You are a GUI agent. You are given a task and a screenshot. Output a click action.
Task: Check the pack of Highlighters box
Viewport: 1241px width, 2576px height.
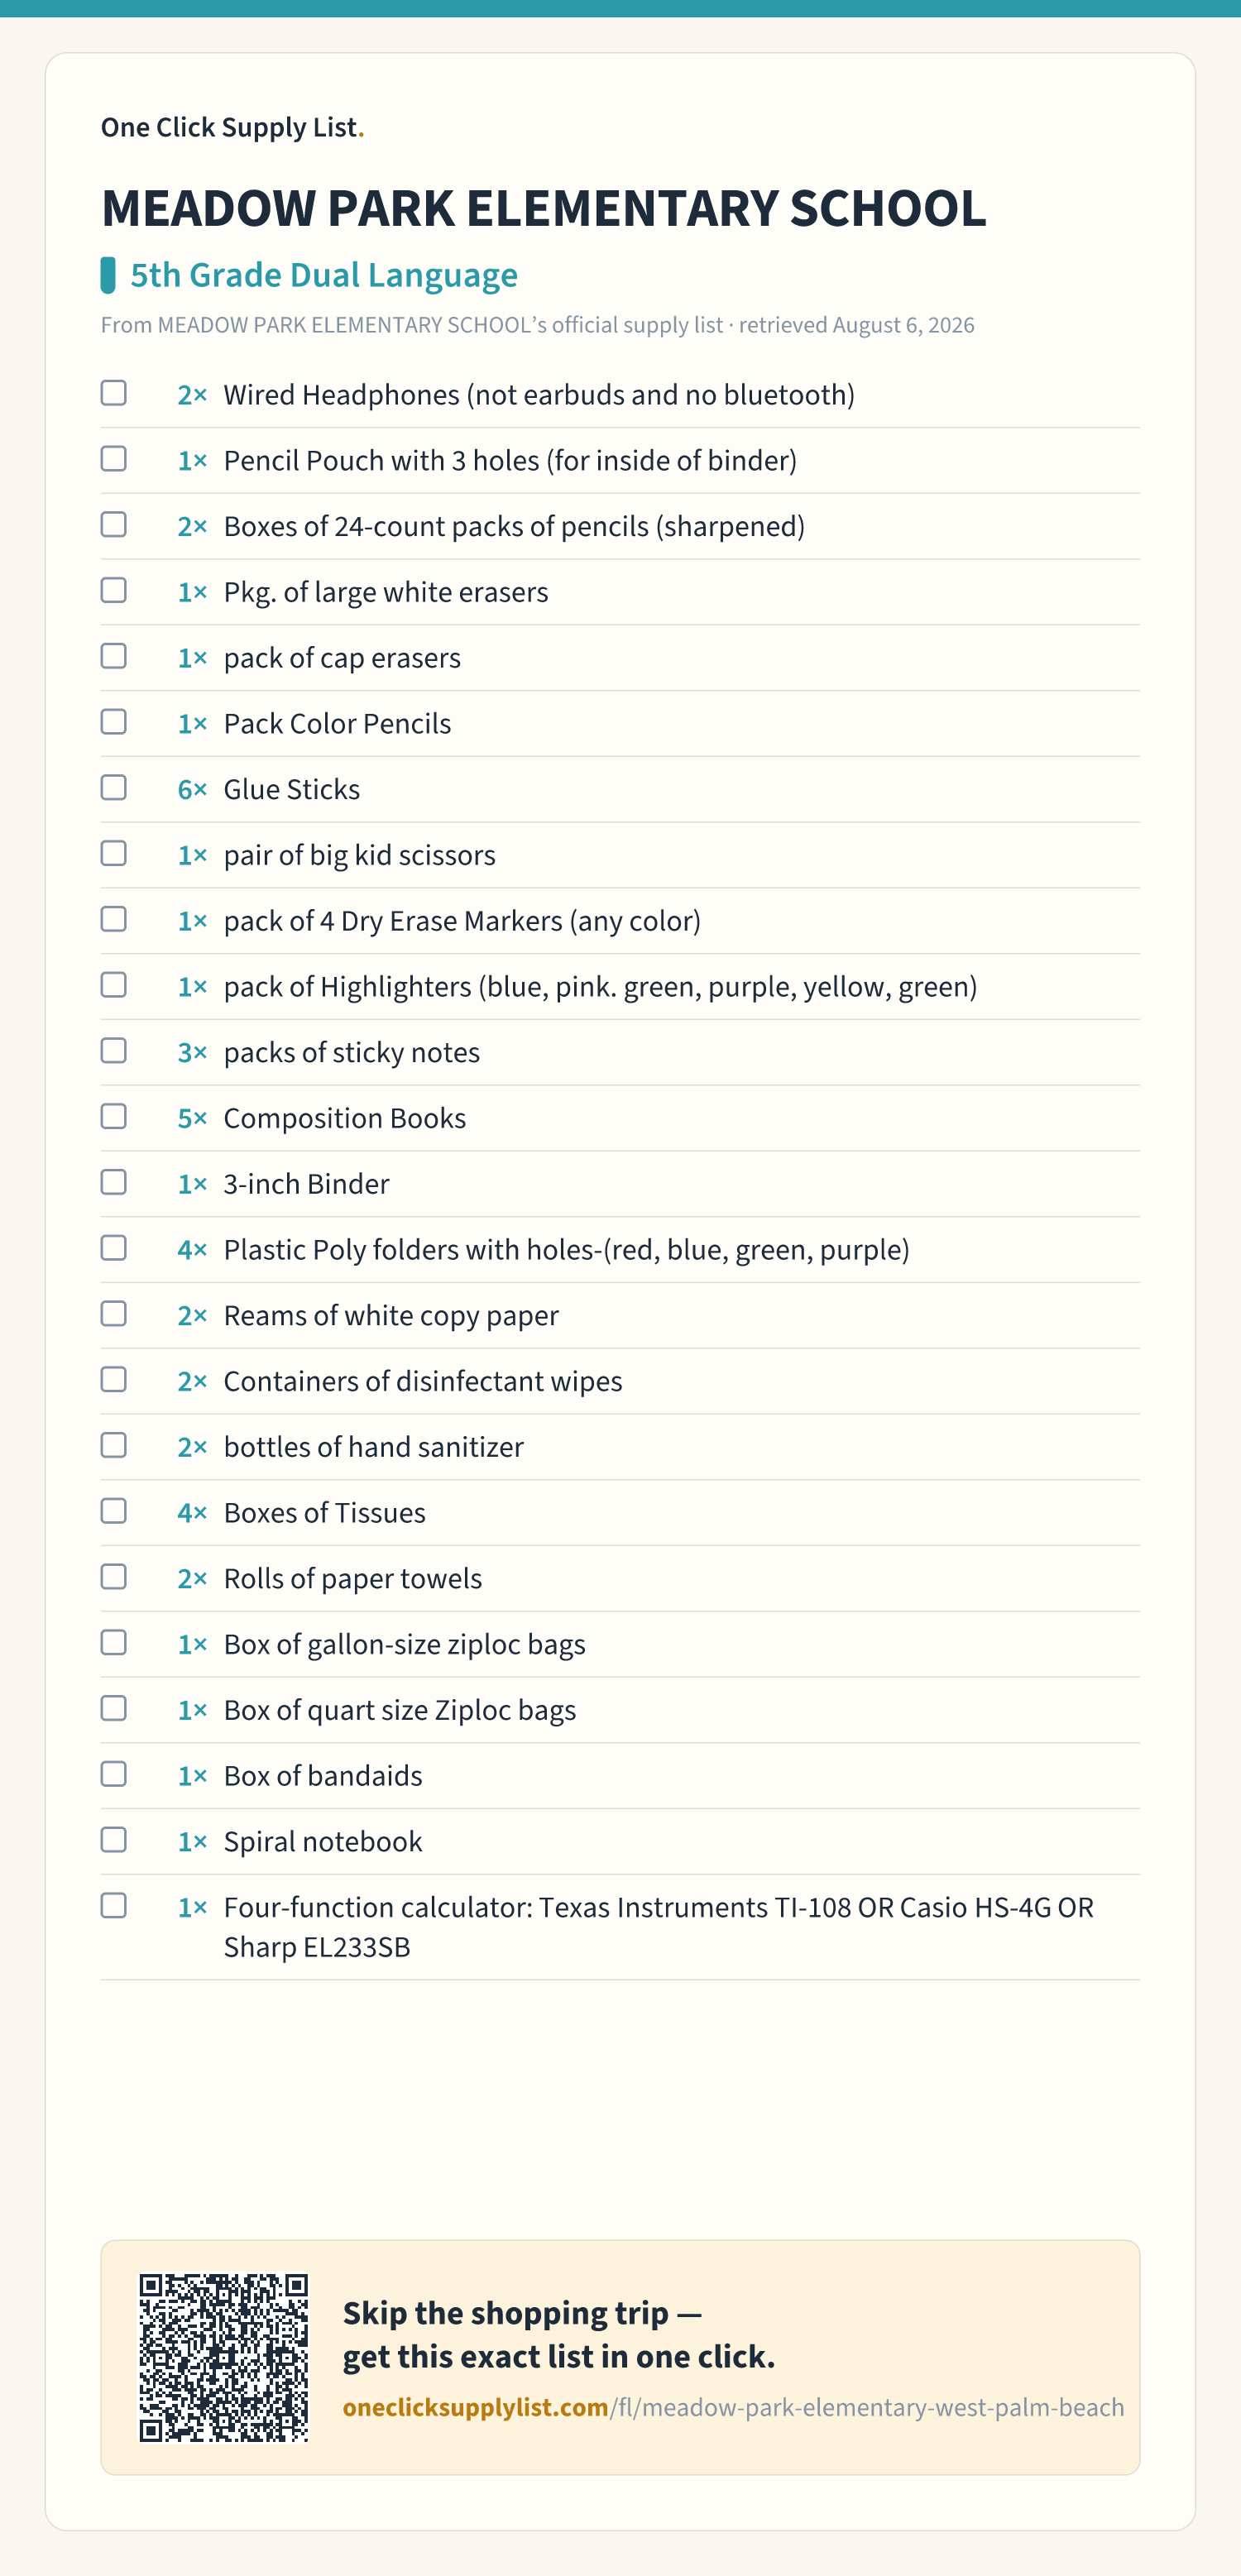114,985
